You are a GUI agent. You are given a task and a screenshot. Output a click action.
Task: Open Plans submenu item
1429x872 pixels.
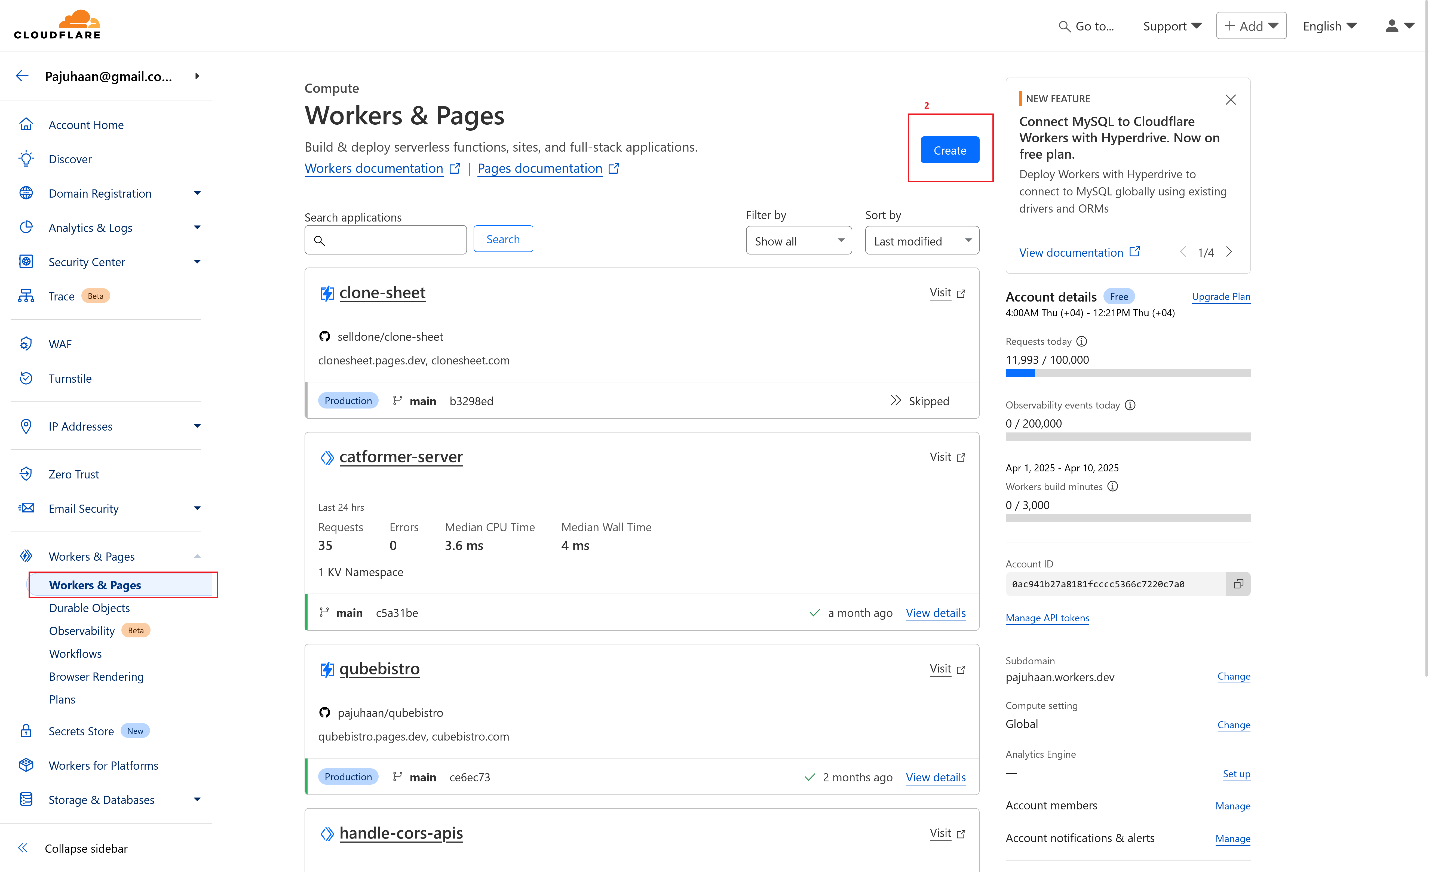tap(62, 700)
